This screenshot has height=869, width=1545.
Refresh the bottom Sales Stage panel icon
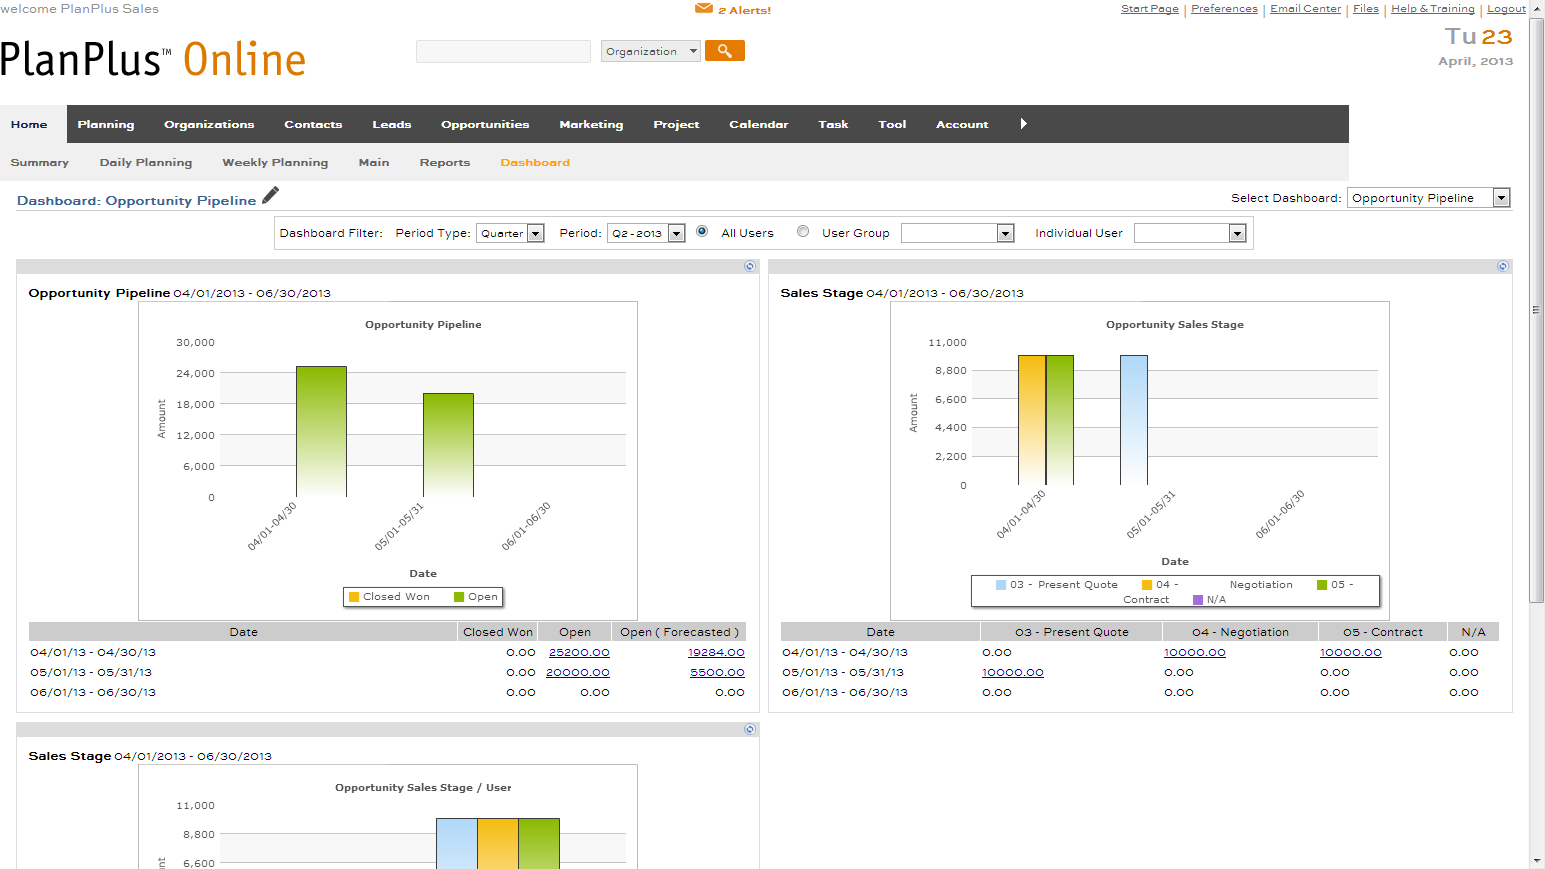coord(750,729)
